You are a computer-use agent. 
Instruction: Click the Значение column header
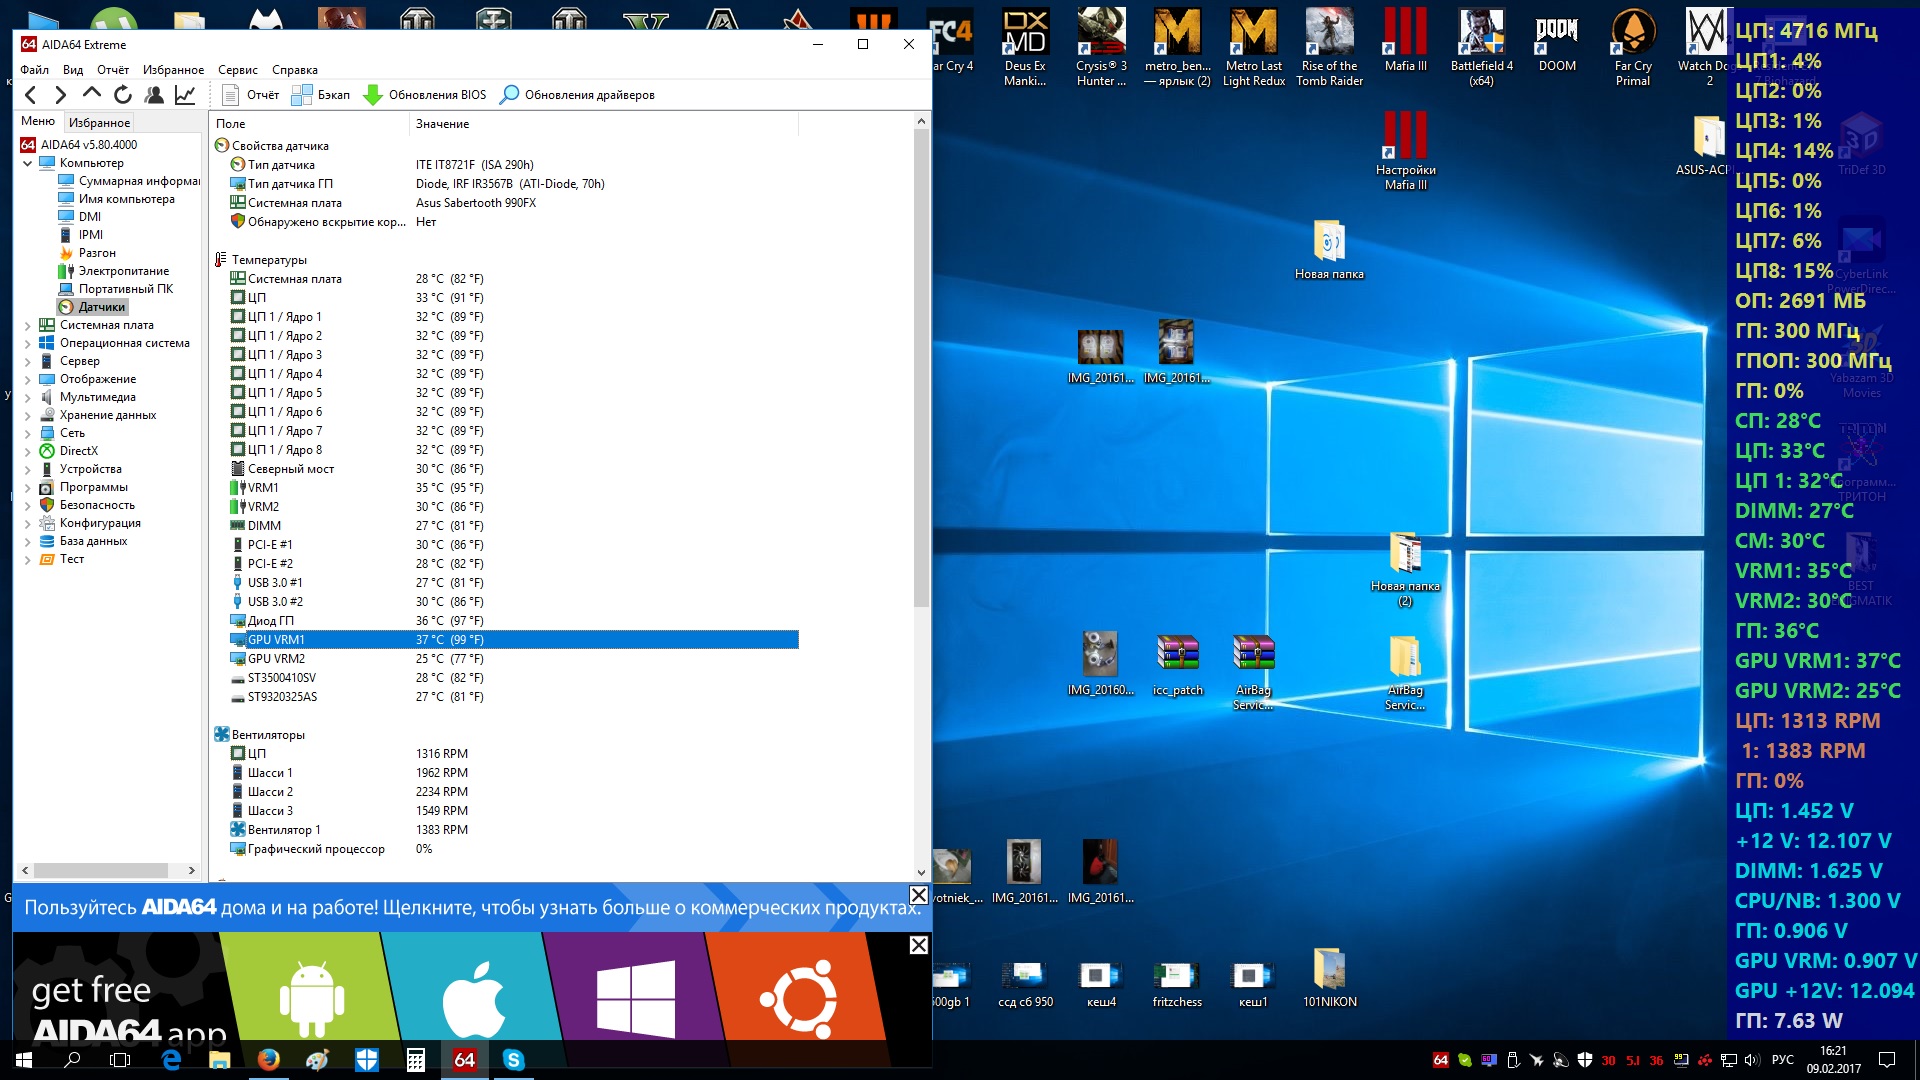(x=443, y=124)
